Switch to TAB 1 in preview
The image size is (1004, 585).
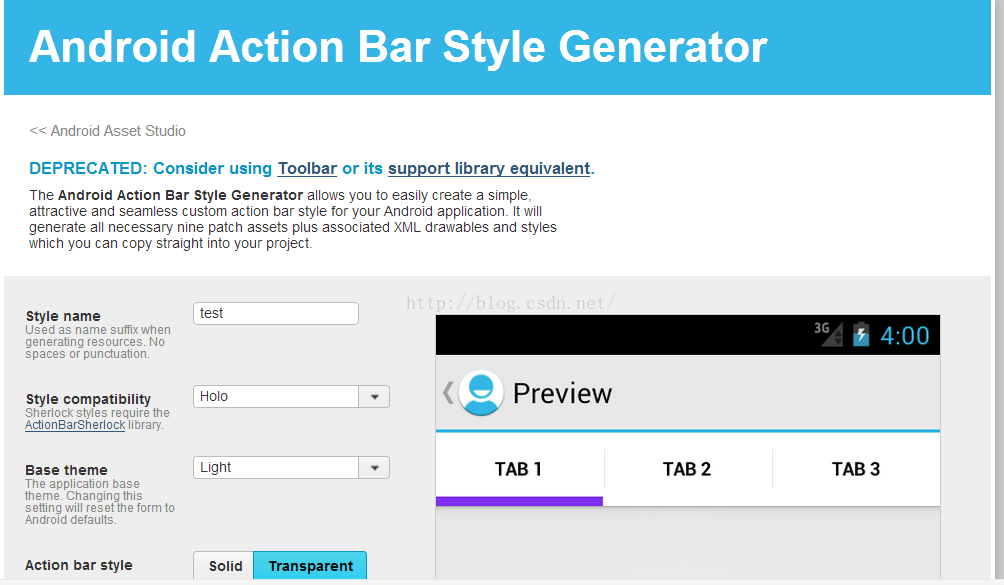[518, 469]
